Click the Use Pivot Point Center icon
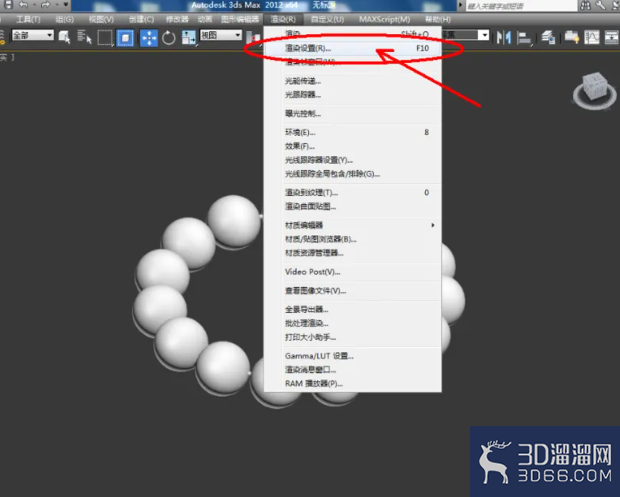This screenshot has width=620, height=497. point(253,38)
